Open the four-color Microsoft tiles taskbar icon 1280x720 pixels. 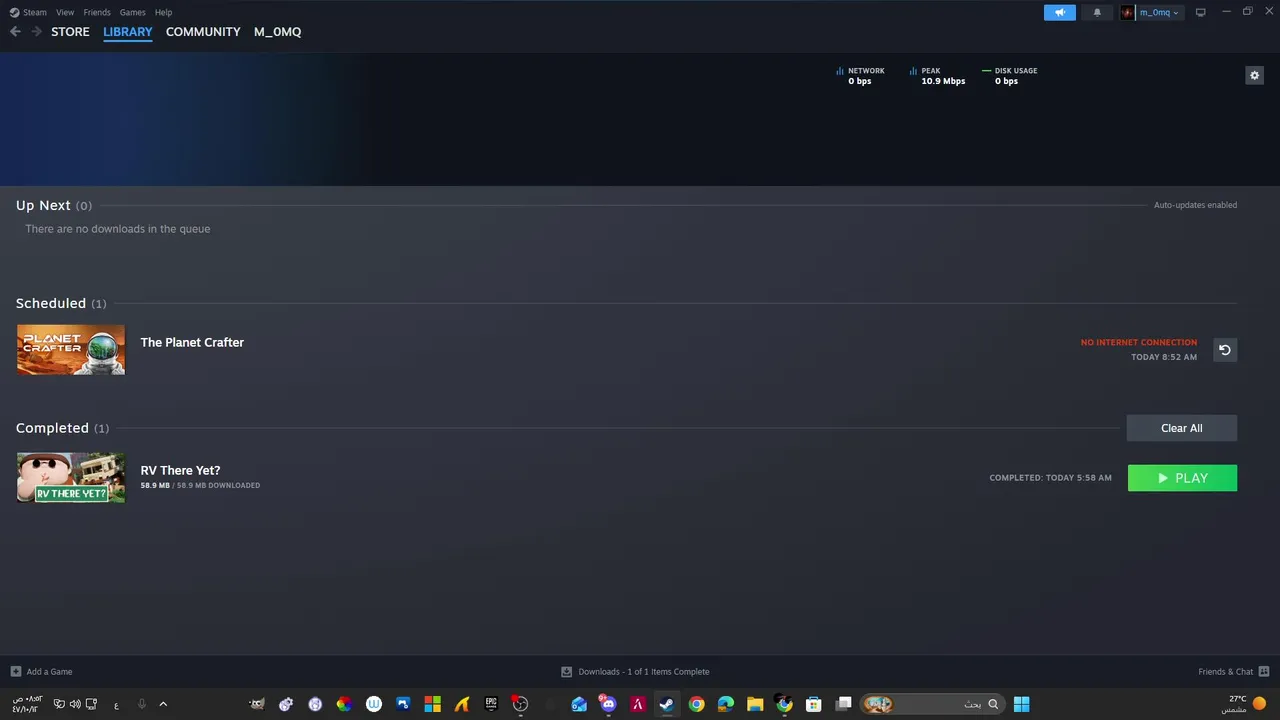click(x=432, y=704)
